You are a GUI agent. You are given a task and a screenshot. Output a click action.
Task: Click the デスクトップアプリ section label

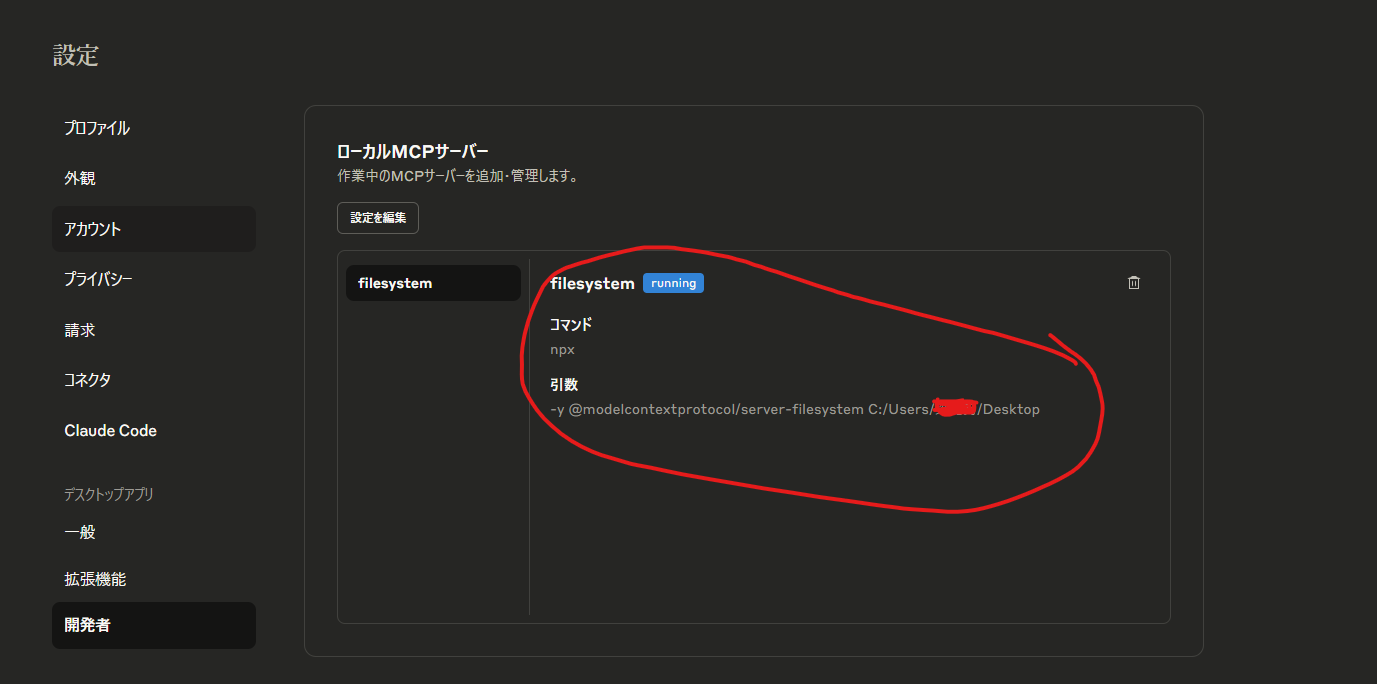(x=109, y=494)
